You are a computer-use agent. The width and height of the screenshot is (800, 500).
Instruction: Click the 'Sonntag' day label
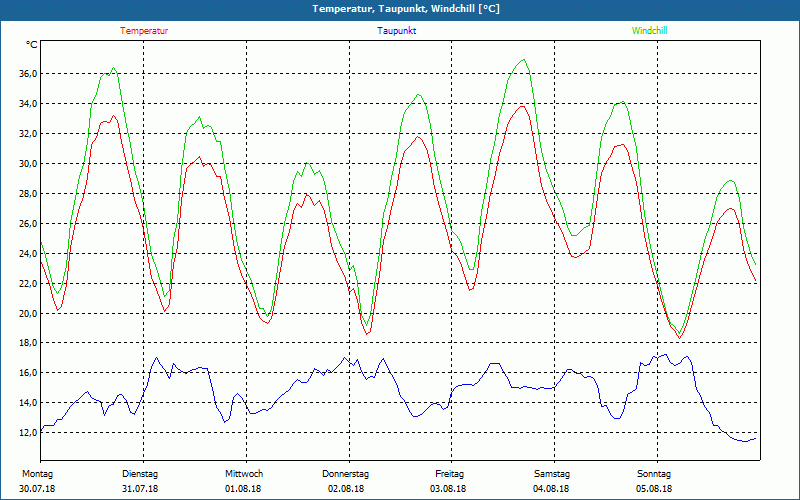654,474
